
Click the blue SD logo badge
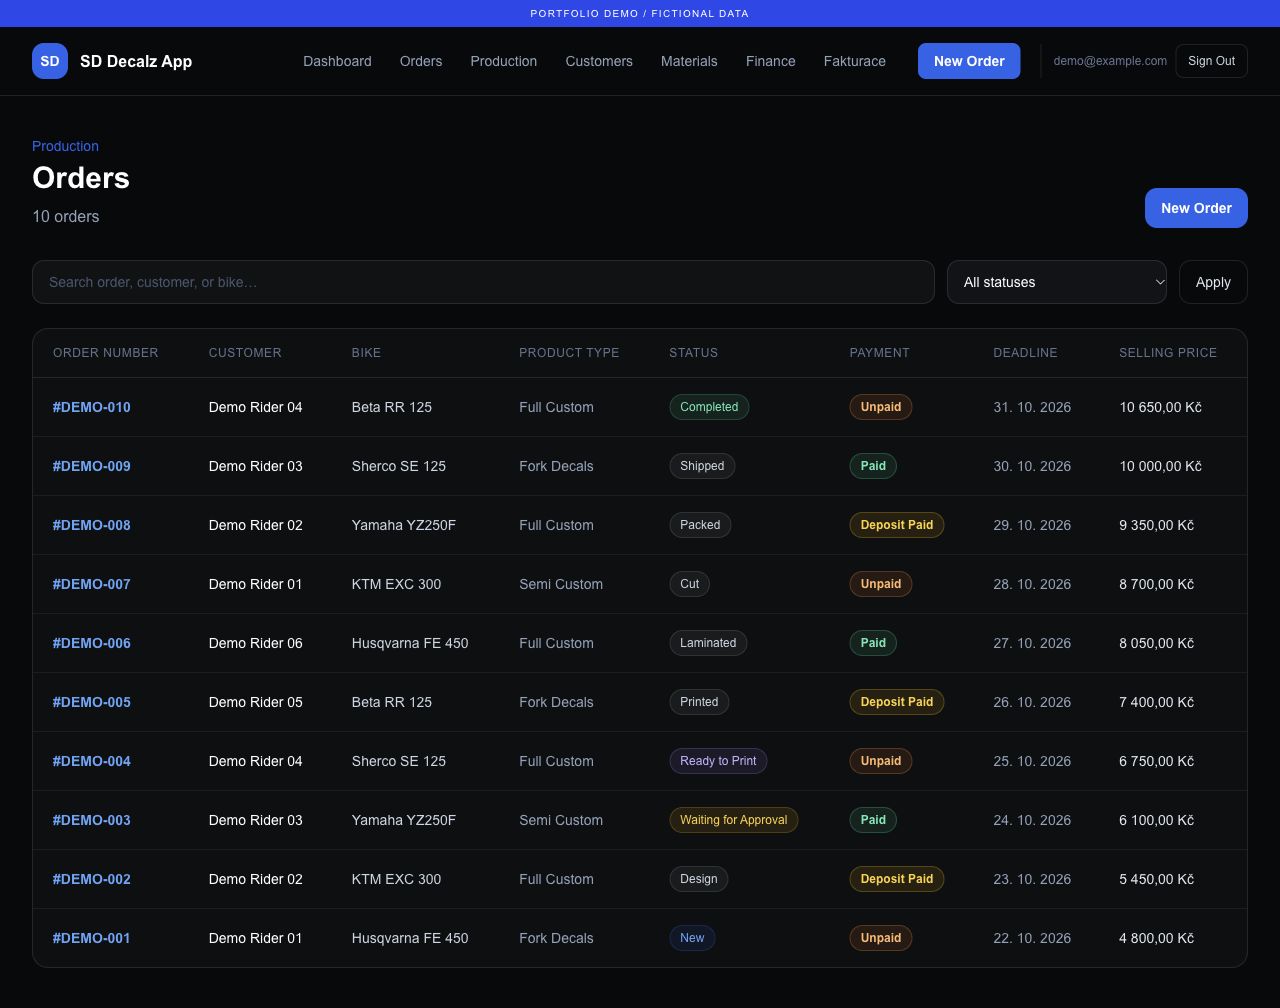tap(50, 61)
